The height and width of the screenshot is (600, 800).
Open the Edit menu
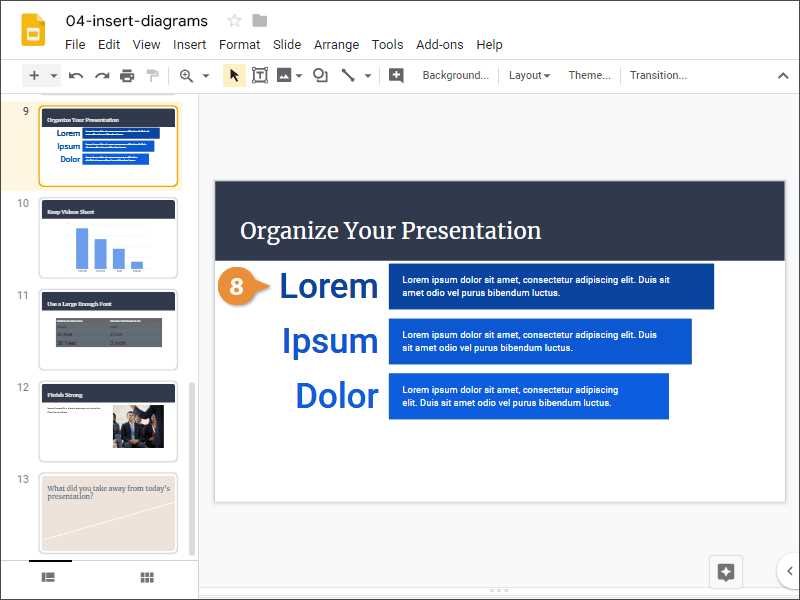[x=109, y=45]
